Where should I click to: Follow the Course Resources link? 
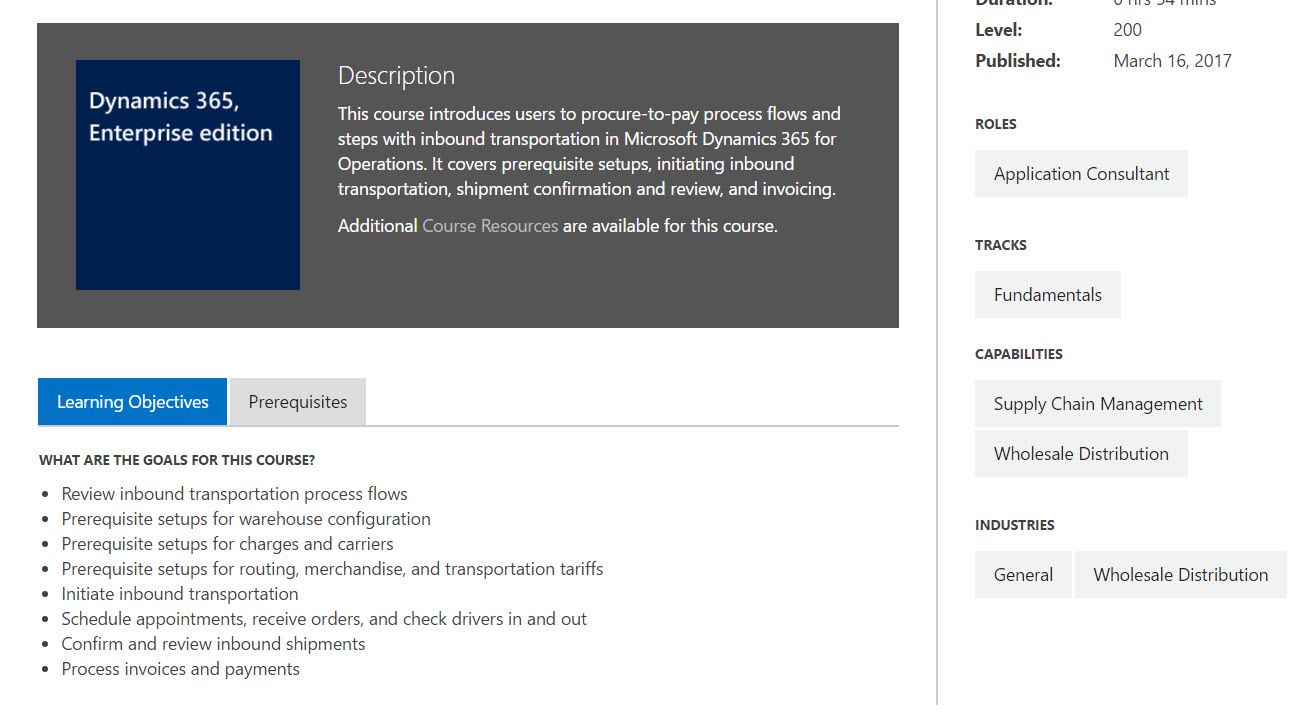[x=490, y=226]
